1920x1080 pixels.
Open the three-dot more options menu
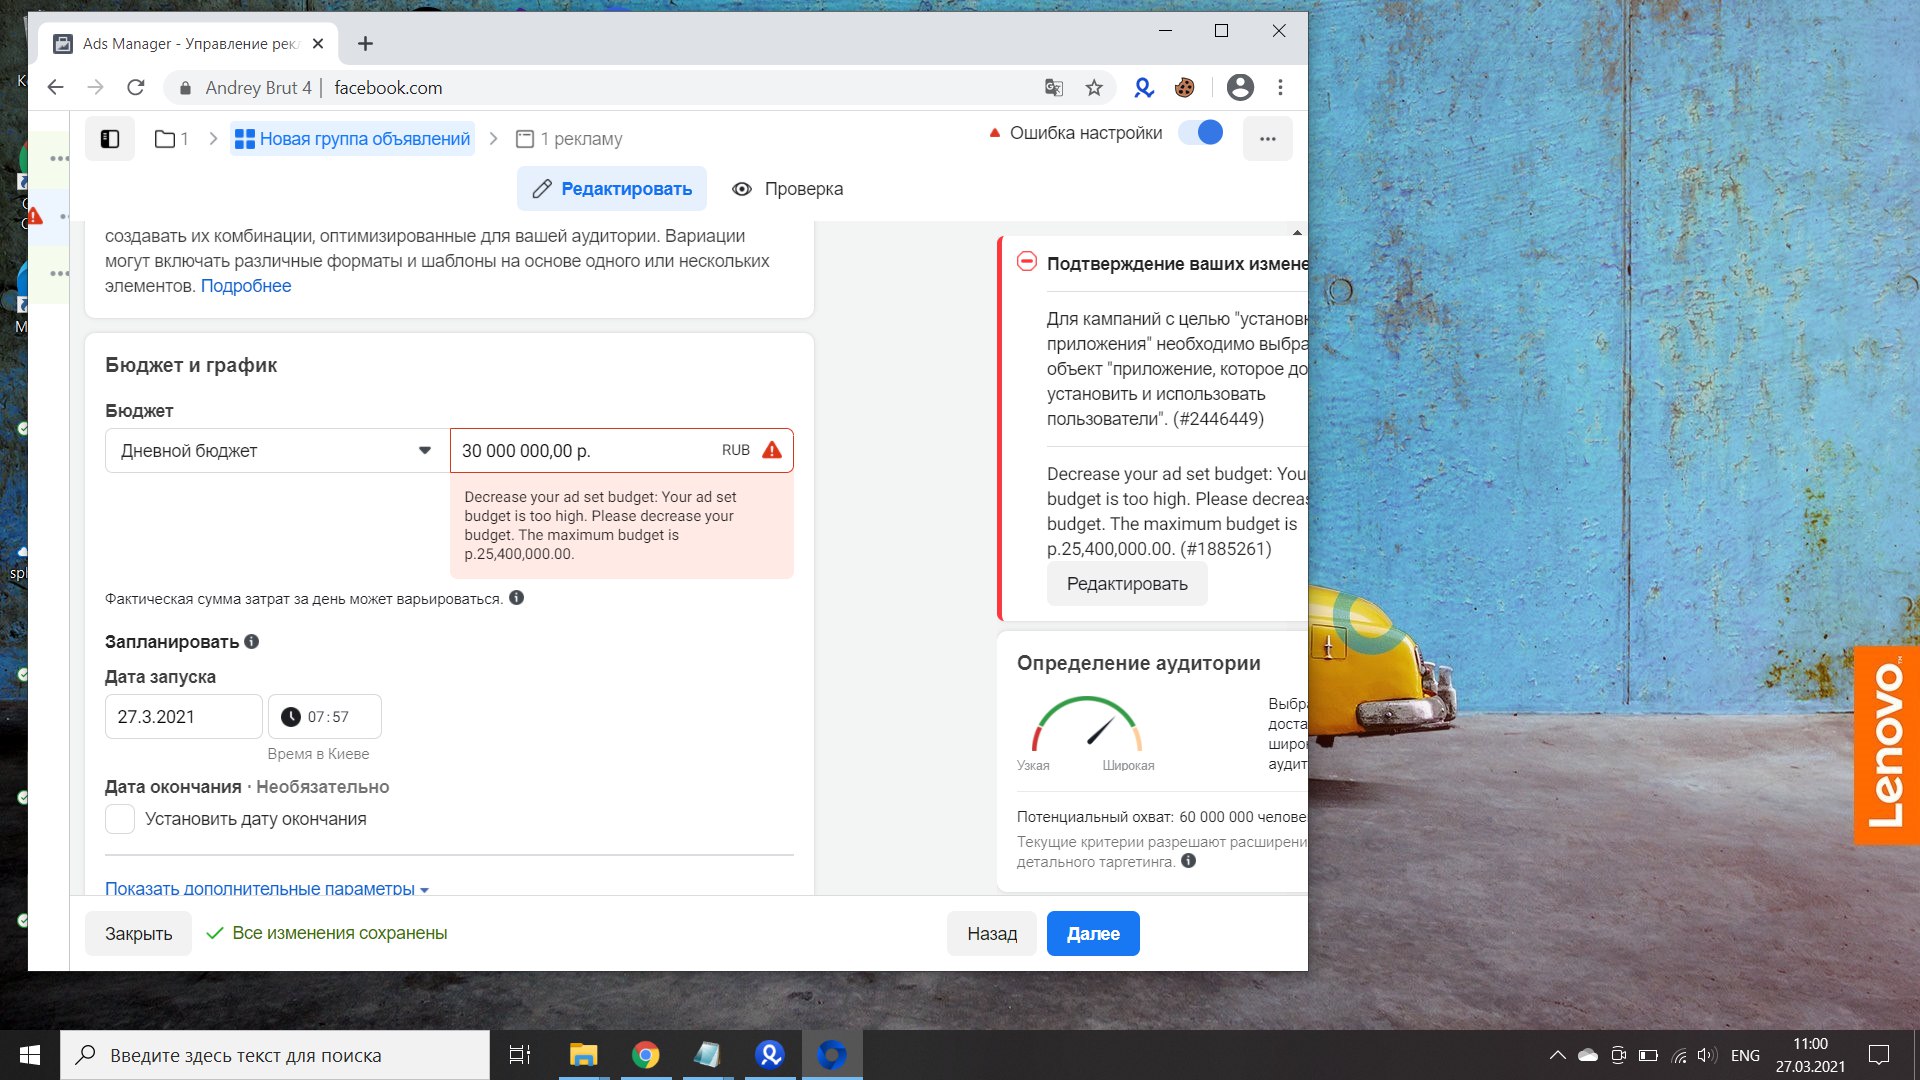pos(1268,139)
